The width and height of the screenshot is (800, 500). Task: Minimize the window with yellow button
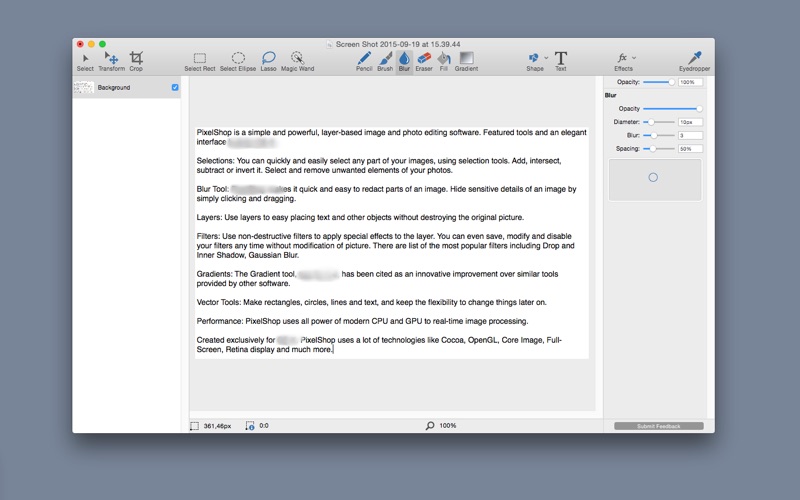pos(91,44)
